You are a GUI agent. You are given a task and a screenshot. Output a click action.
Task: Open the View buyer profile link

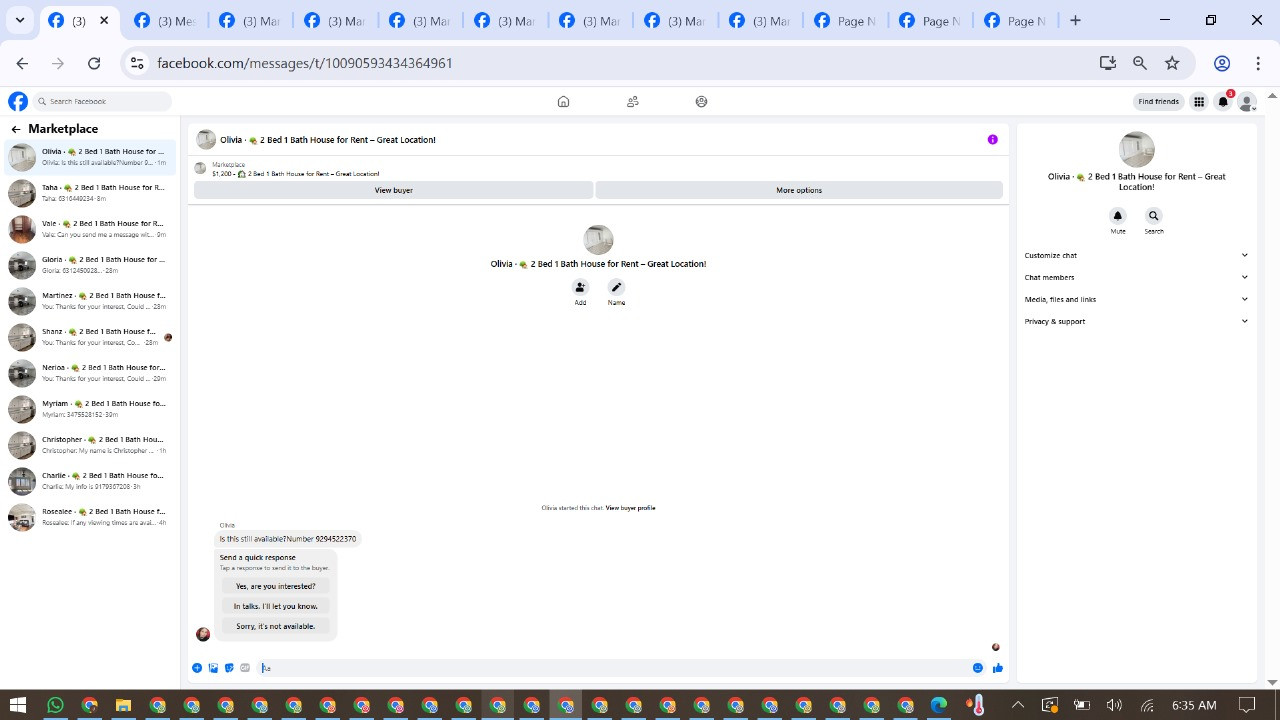(x=630, y=508)
